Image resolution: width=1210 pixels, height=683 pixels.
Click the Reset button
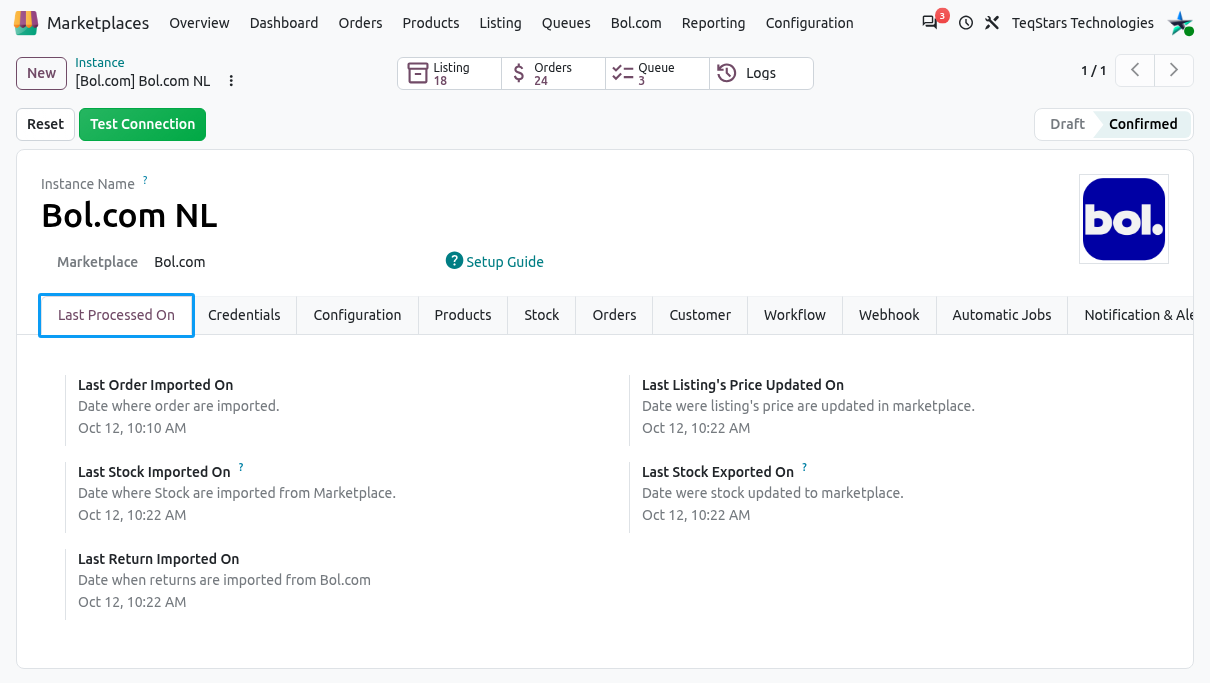[45, 124]
